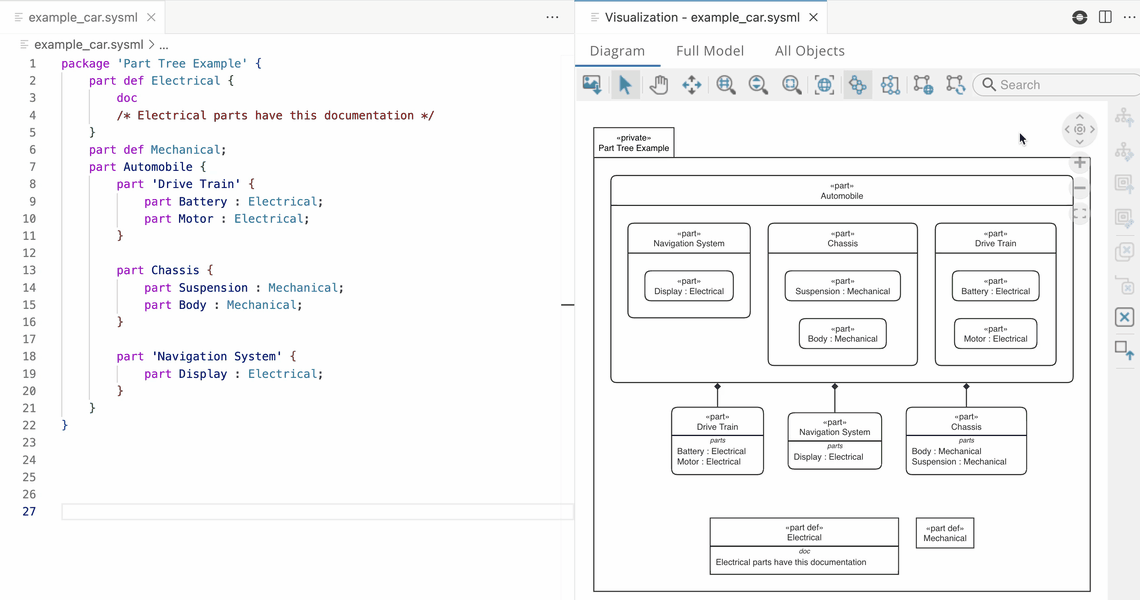This screenshot has width=1140, height=600.
Task: Toggle the split layout icon top right
Action: (x=1105, y=17)
